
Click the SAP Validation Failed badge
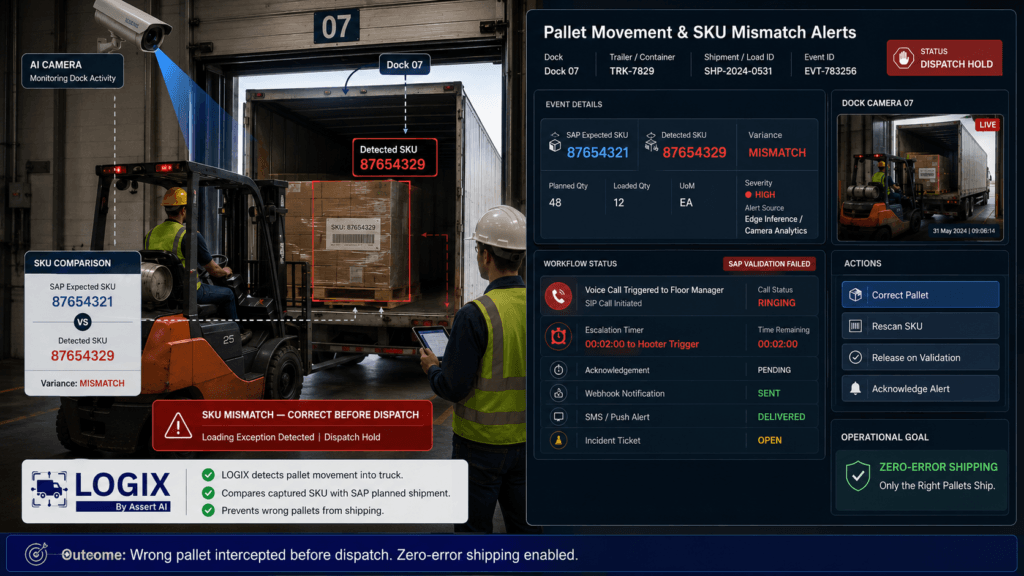tap(769, 264)
